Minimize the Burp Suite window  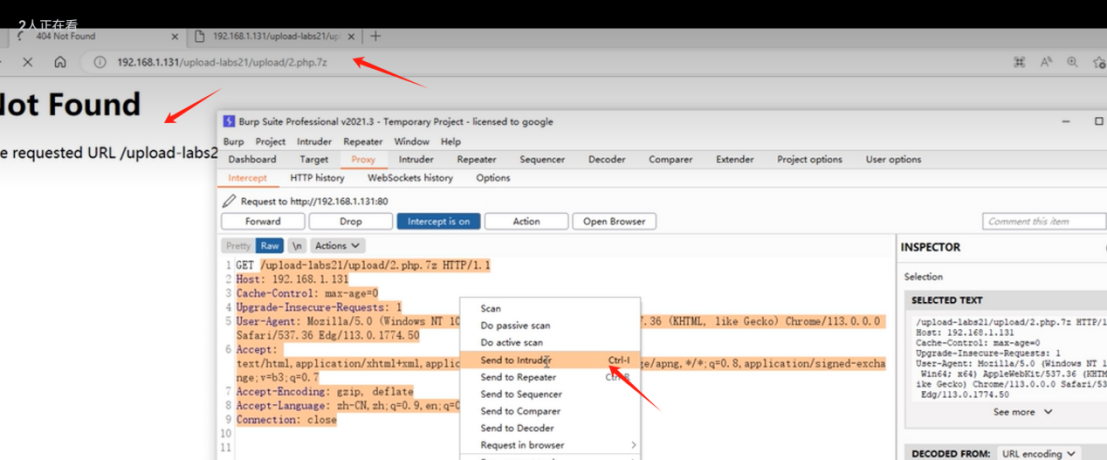click(1066, 121)
